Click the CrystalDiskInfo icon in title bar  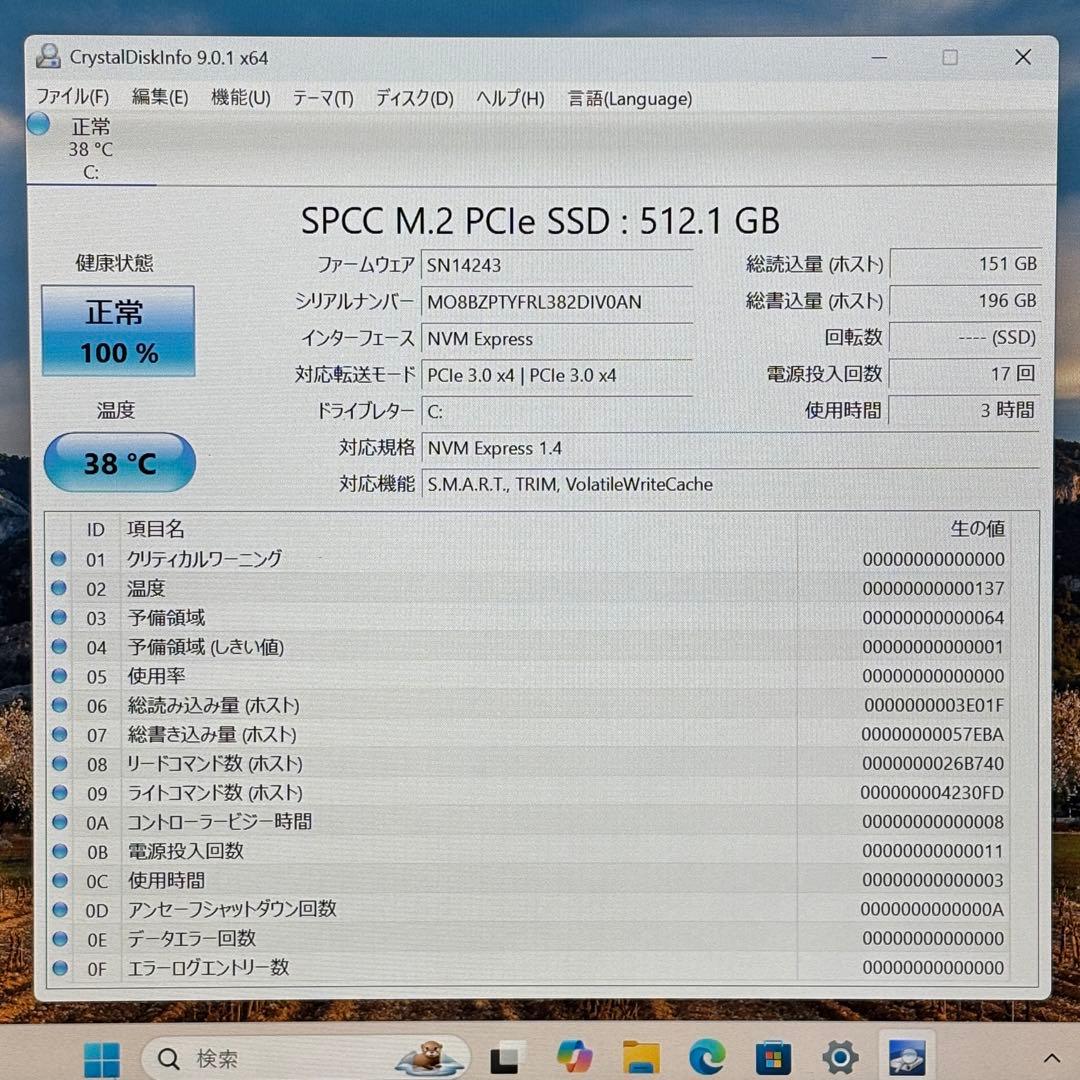47,57
